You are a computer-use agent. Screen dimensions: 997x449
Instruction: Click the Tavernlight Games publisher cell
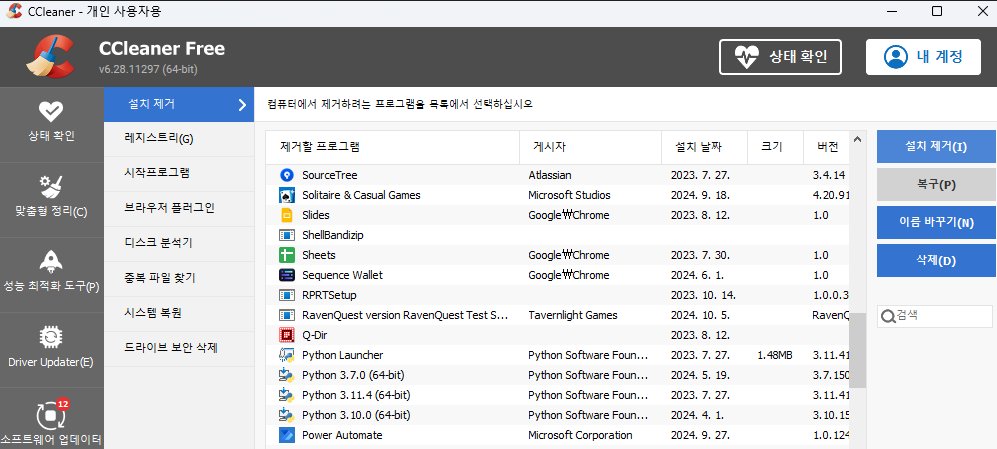[573, 315]
